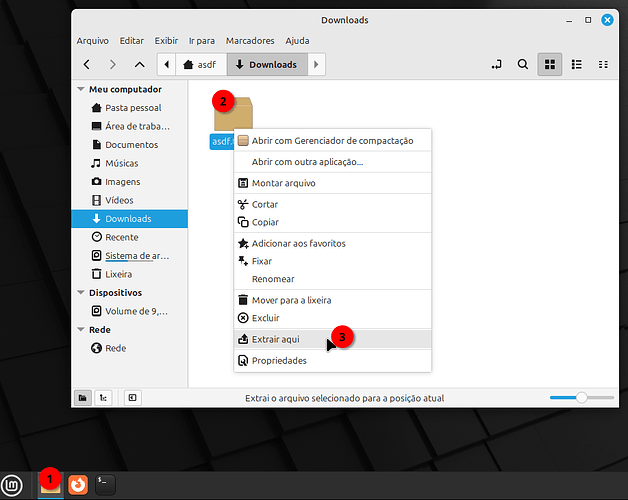This screenshot has width=628, height=500.
Task: Select the asdf archive file icon
Action: (x=233, y=114)
